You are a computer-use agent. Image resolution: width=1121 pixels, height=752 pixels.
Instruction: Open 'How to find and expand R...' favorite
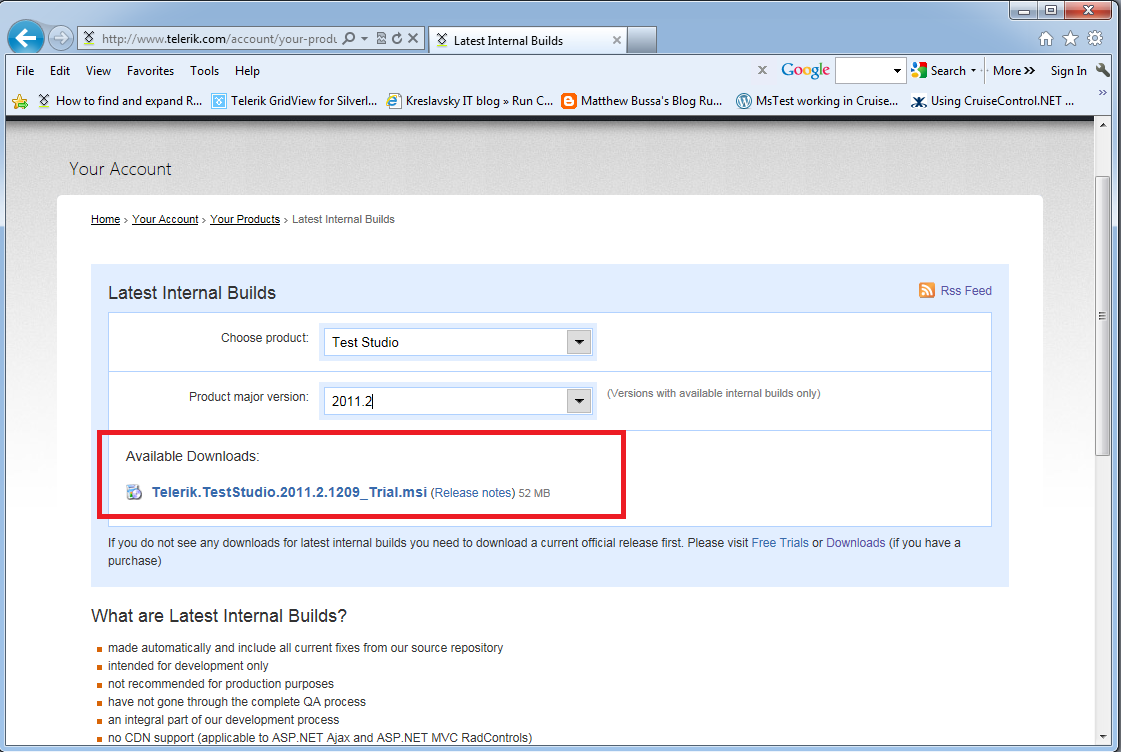[120, 102]
